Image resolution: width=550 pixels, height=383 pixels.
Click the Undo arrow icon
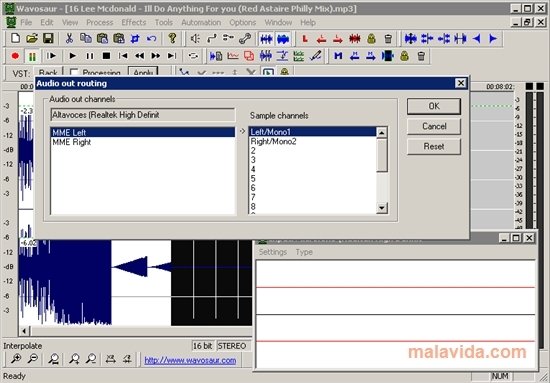tap(152, 38)
